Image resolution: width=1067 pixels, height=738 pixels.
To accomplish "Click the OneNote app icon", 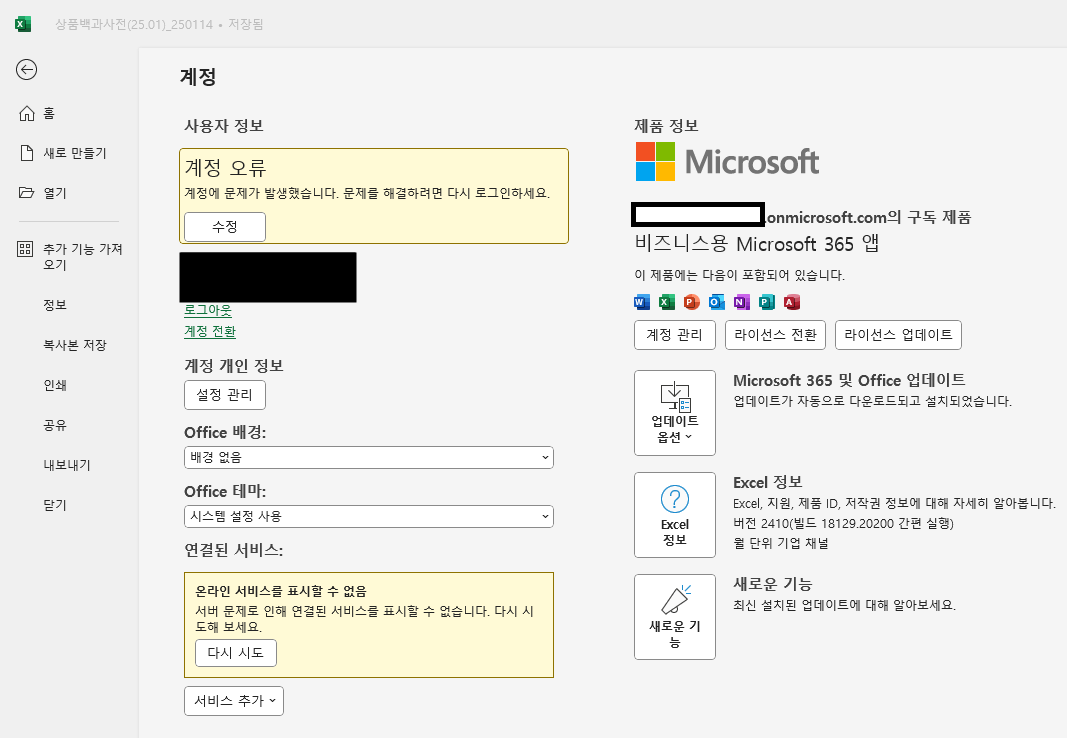I will point(742,302).
